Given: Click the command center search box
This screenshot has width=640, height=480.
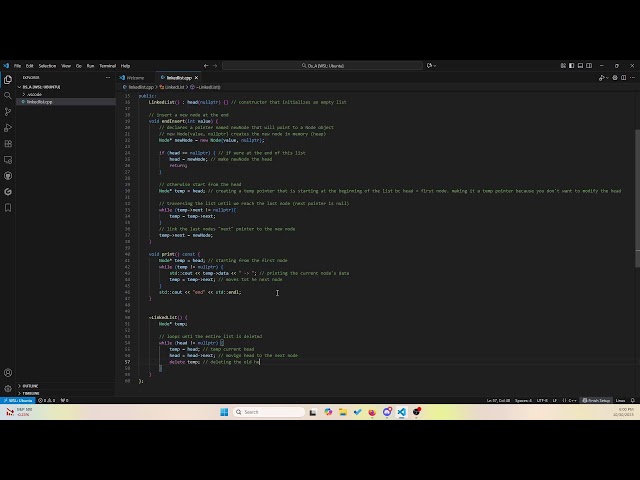Looking at the screenshot, I should point(322,66).
